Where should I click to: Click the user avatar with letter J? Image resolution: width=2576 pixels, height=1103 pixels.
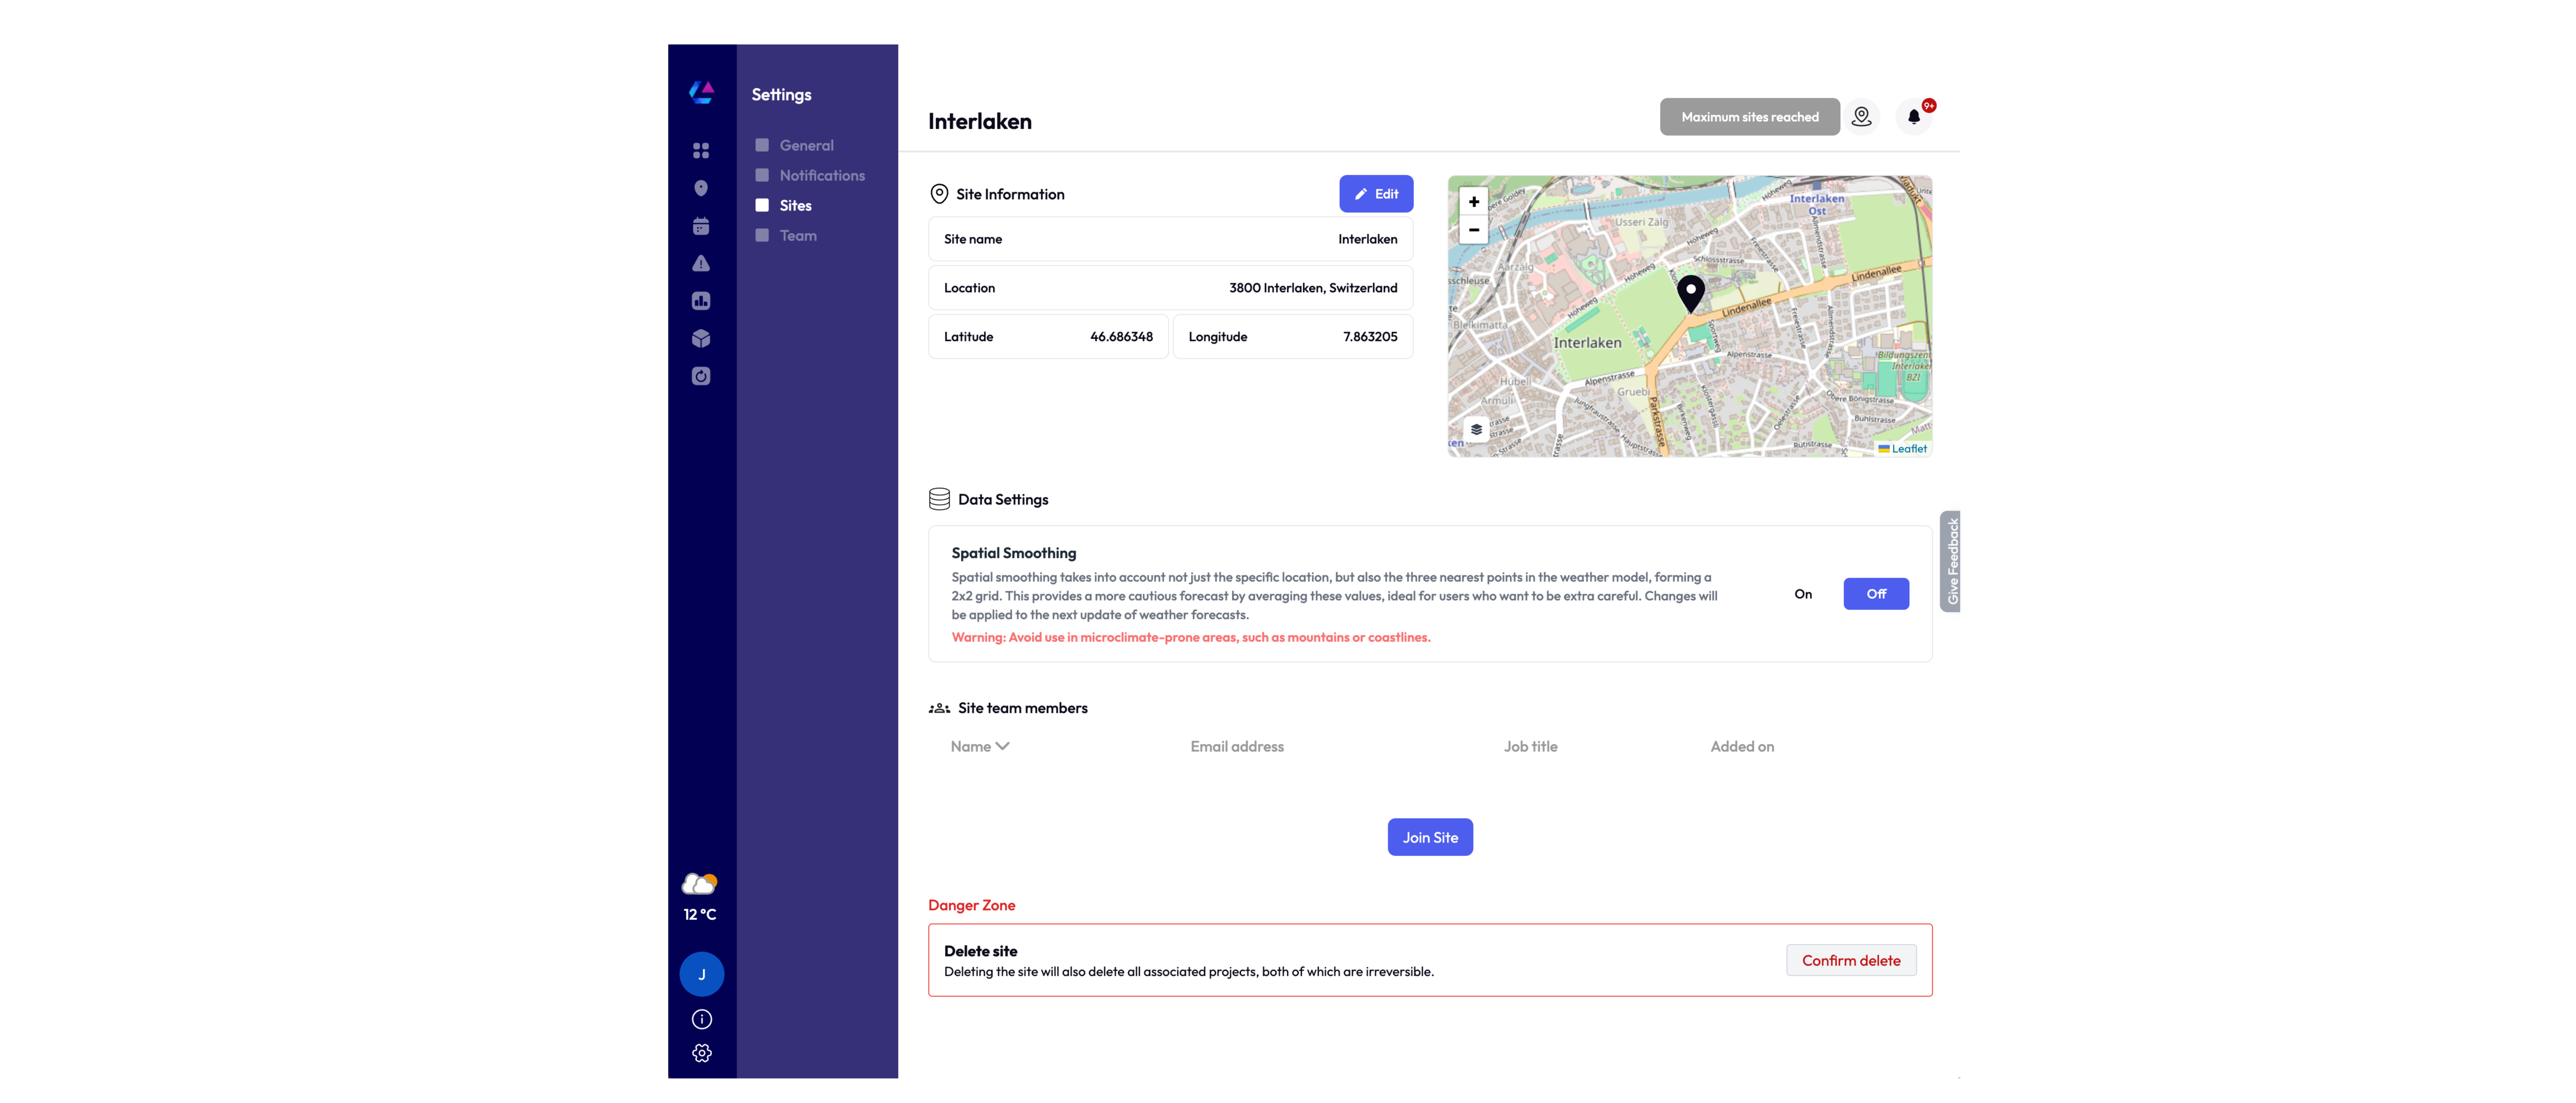702,973
